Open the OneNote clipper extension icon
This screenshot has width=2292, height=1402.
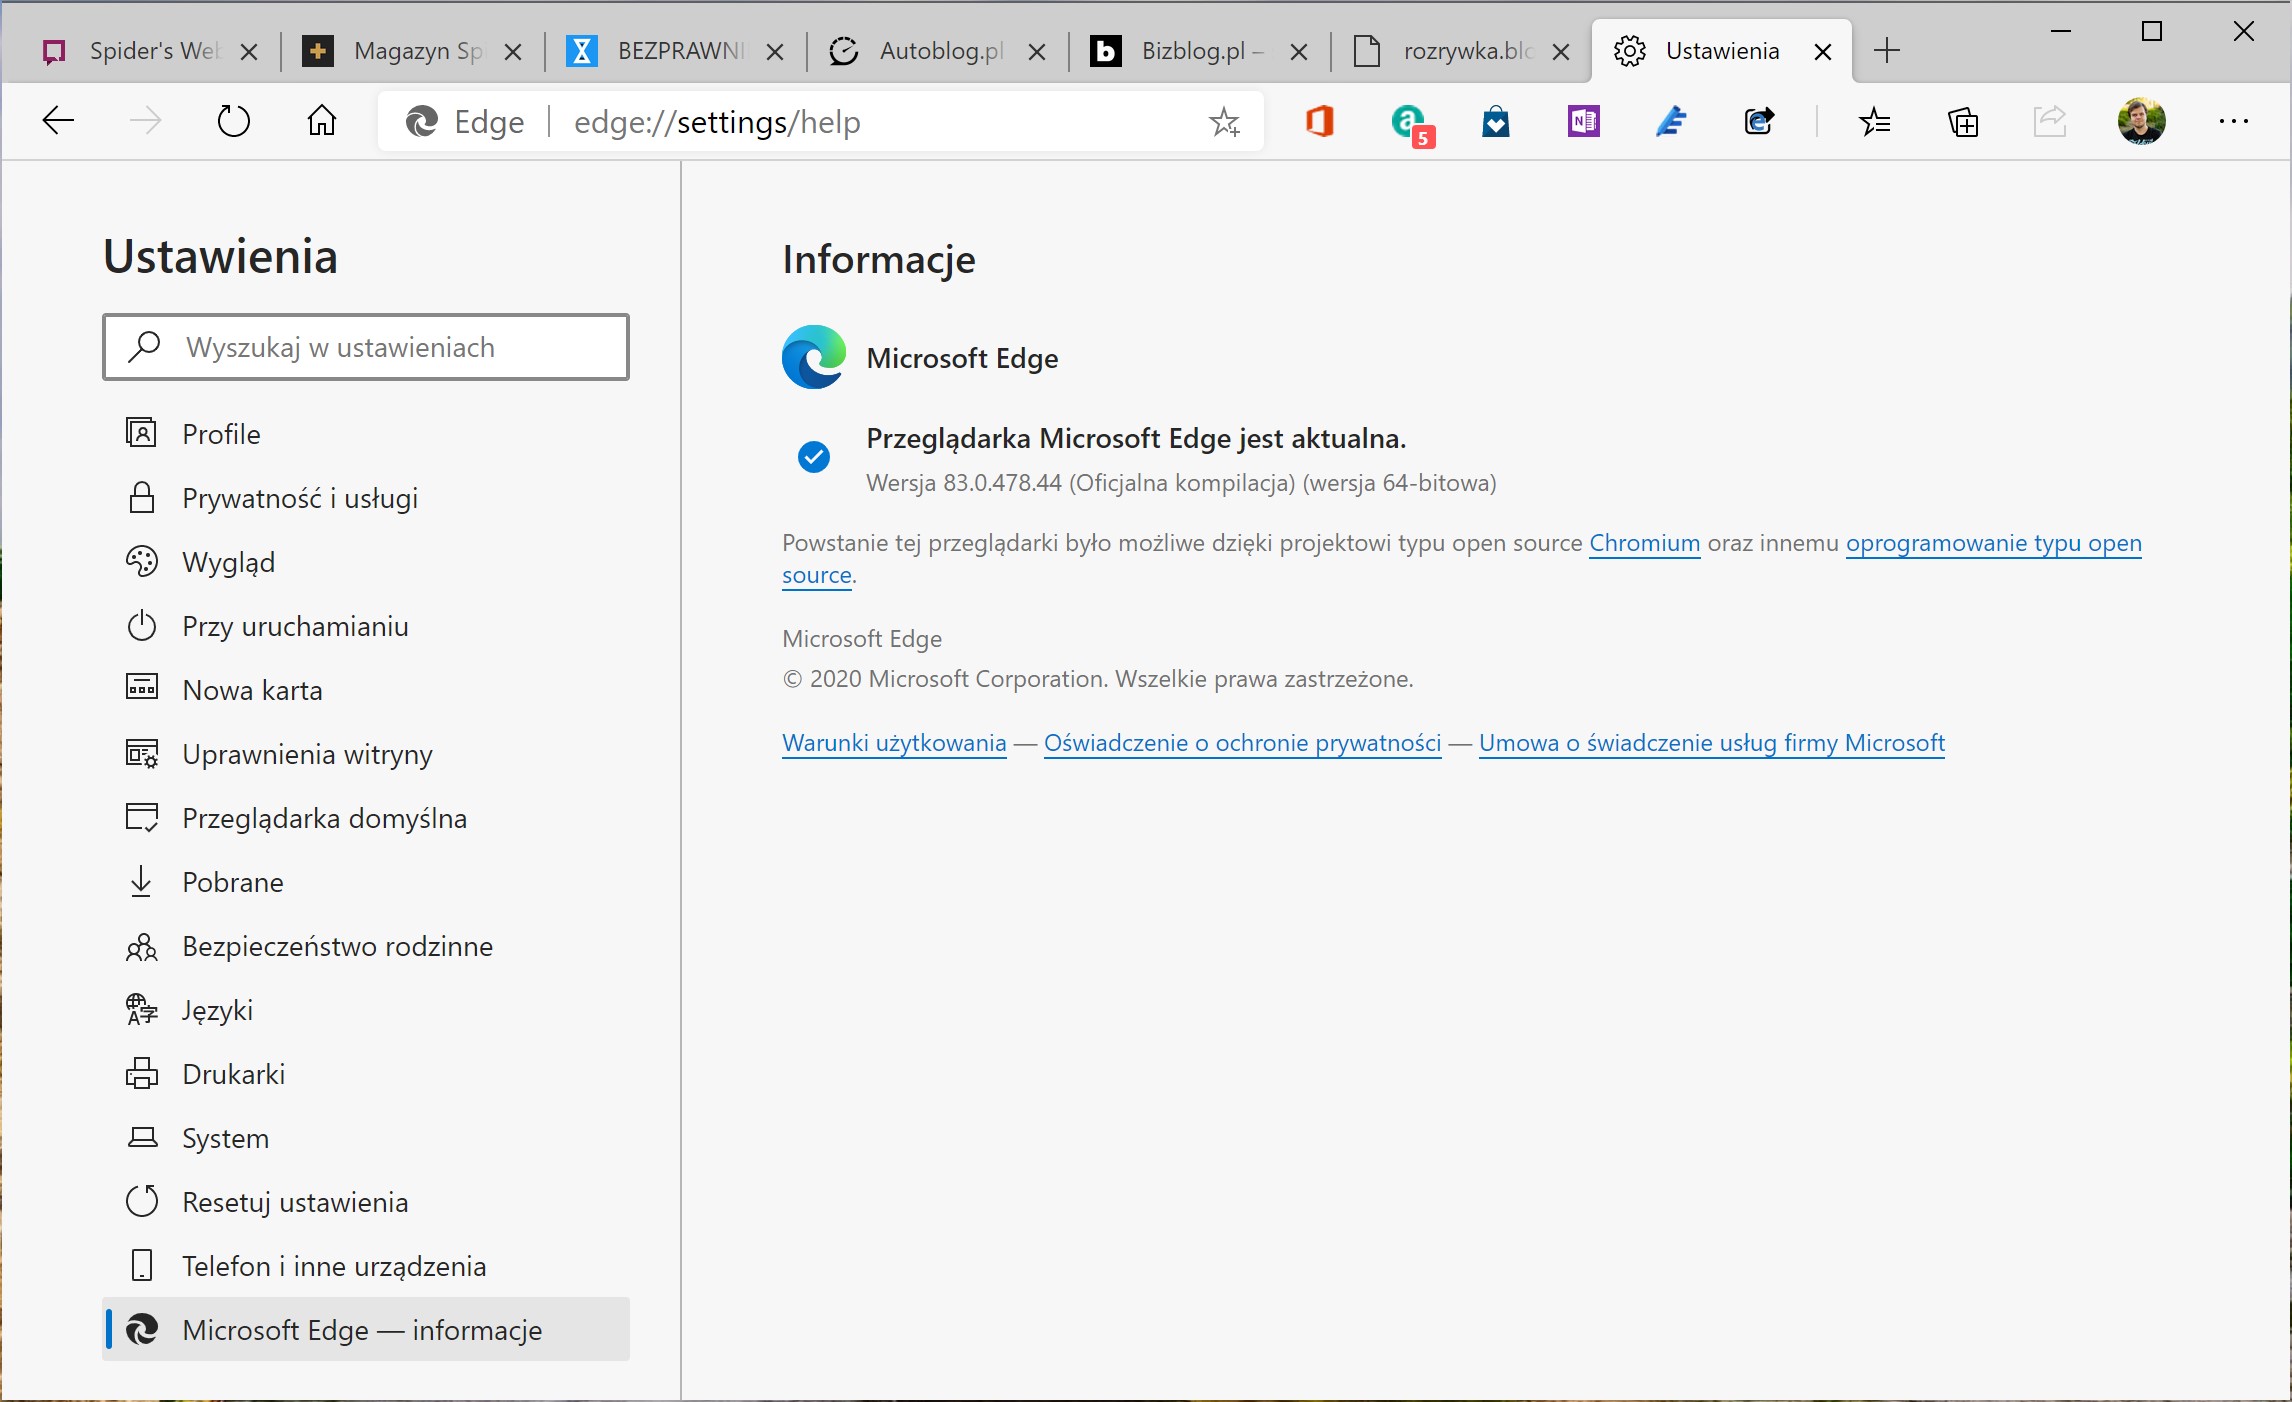(x=1583, y=122)
